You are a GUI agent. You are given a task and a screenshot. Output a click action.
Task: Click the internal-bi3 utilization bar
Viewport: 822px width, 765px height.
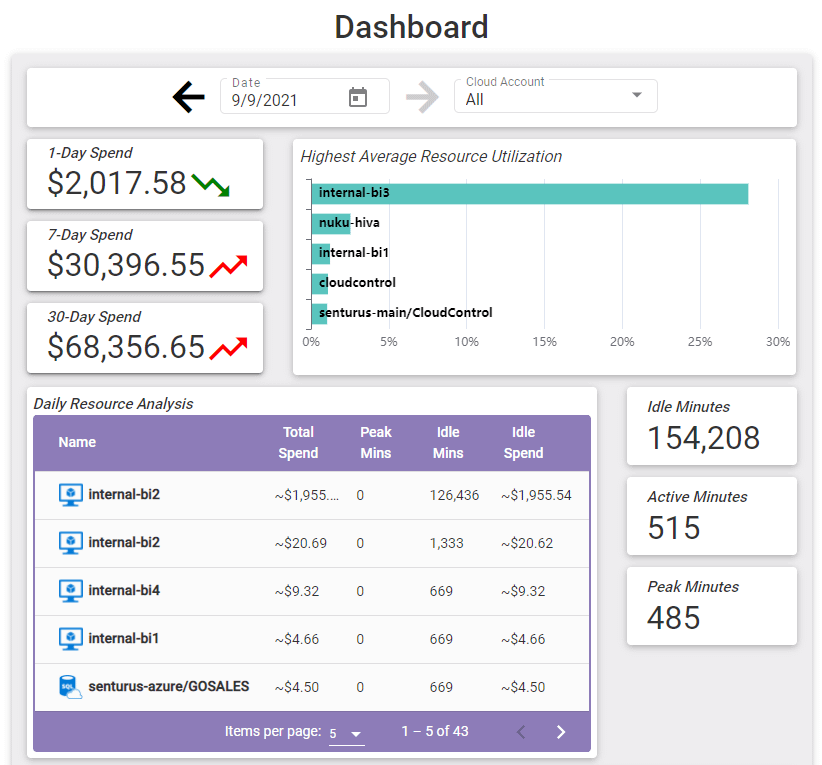529,193
